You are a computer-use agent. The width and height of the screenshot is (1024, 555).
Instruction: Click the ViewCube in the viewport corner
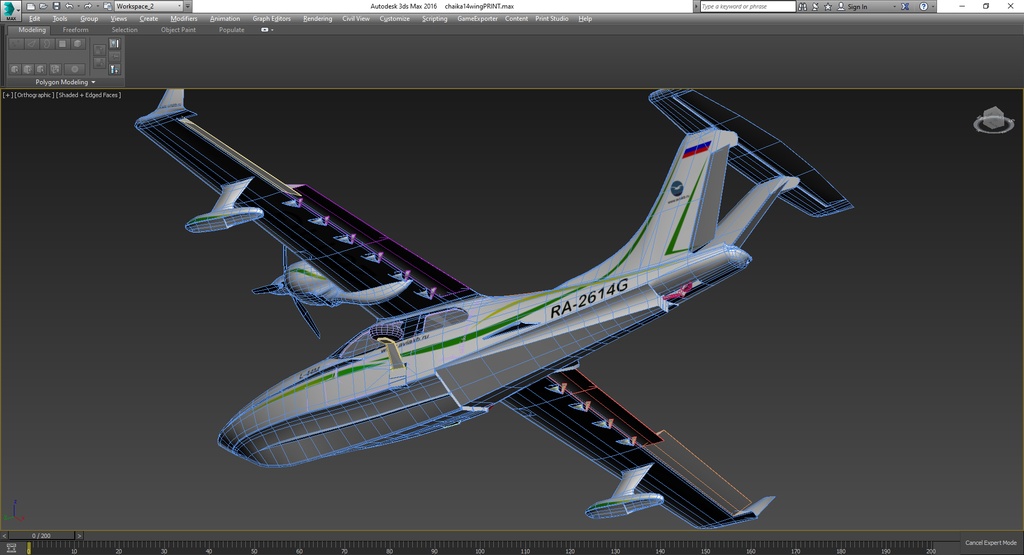pyautogui.click(x=993, y=120)
